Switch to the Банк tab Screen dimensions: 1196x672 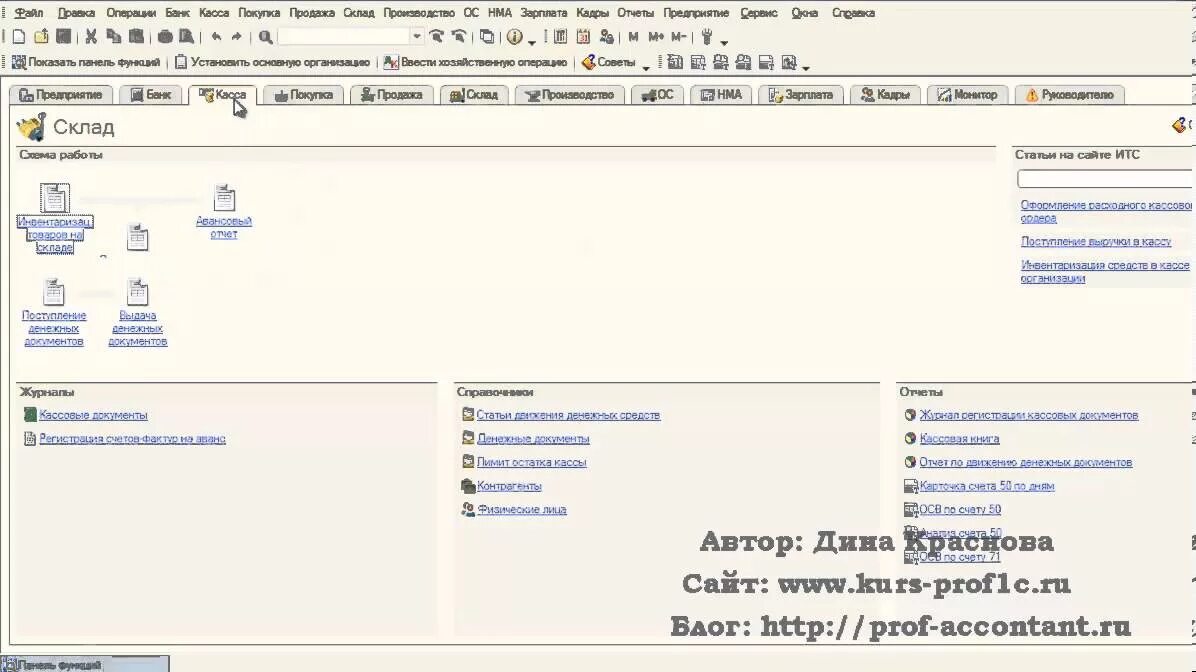click(x=150, y=95)
